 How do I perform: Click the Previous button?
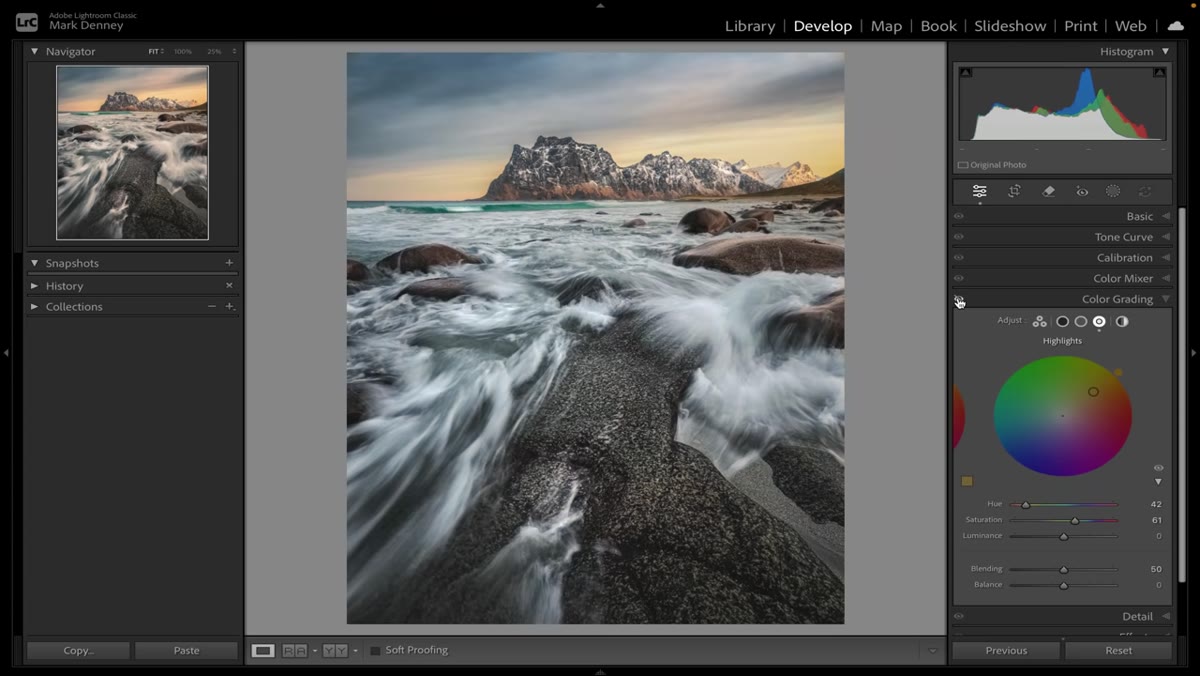1006,650
